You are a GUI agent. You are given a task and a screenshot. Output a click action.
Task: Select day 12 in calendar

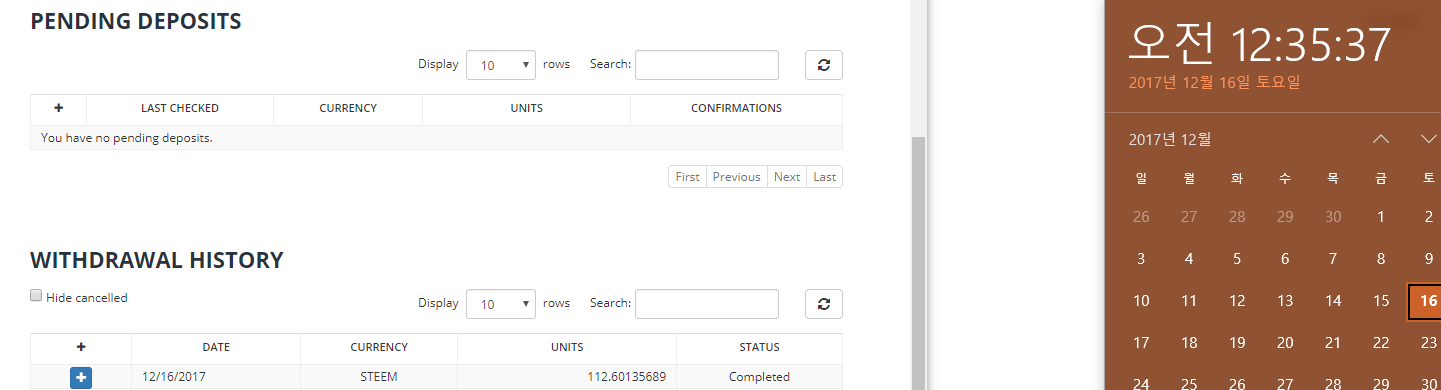click(x=1237, y=301)
